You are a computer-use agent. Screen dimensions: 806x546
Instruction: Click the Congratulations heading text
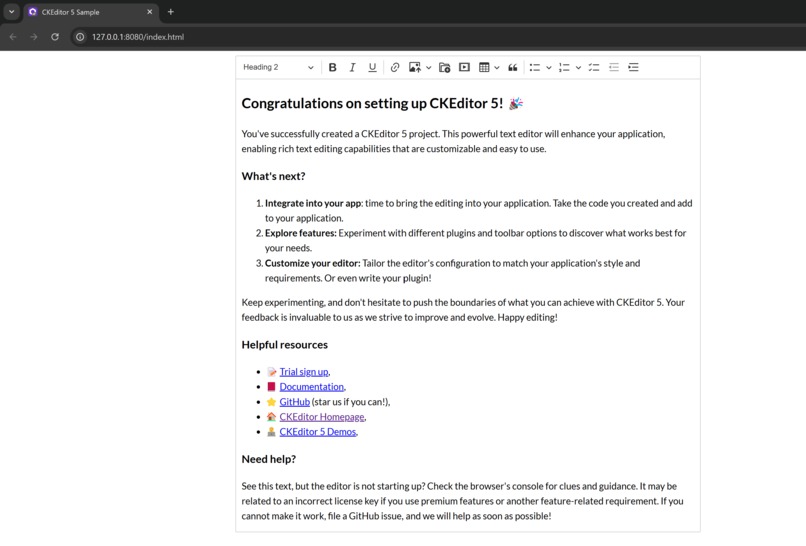(372, 103)
